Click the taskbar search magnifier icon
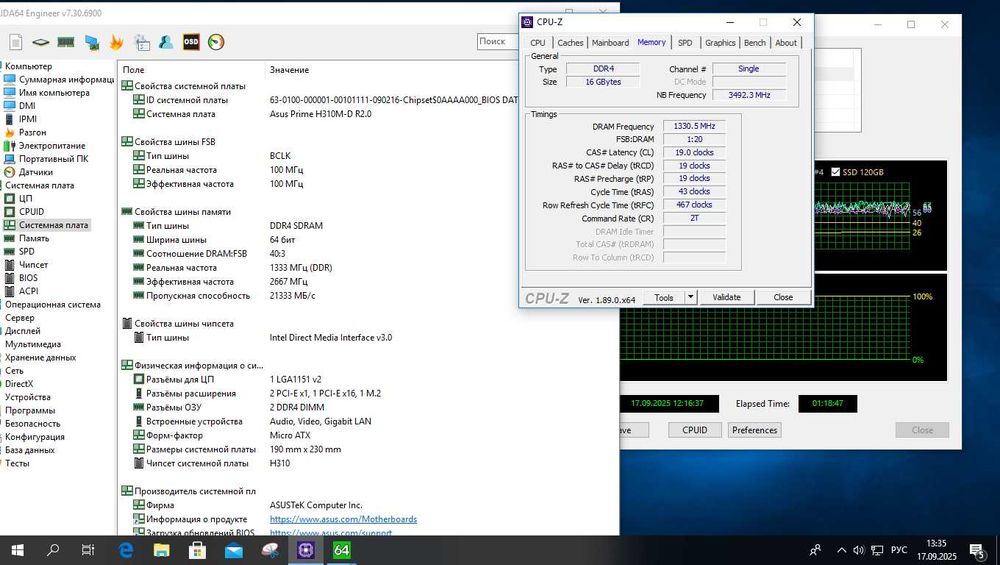Image resolution: width=1000 pixels, height=565 pixels. [x=53, y=550]
